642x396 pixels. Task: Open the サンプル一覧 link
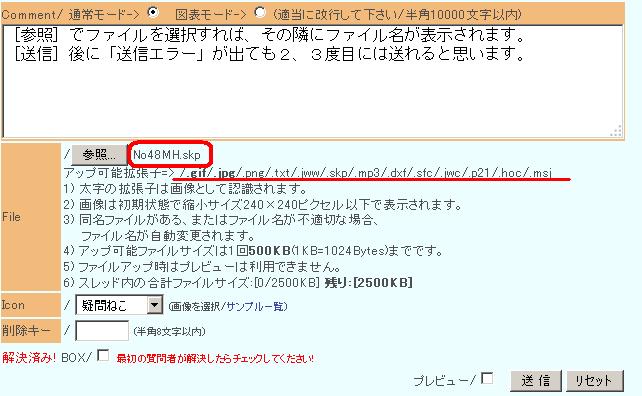[255, 306]
